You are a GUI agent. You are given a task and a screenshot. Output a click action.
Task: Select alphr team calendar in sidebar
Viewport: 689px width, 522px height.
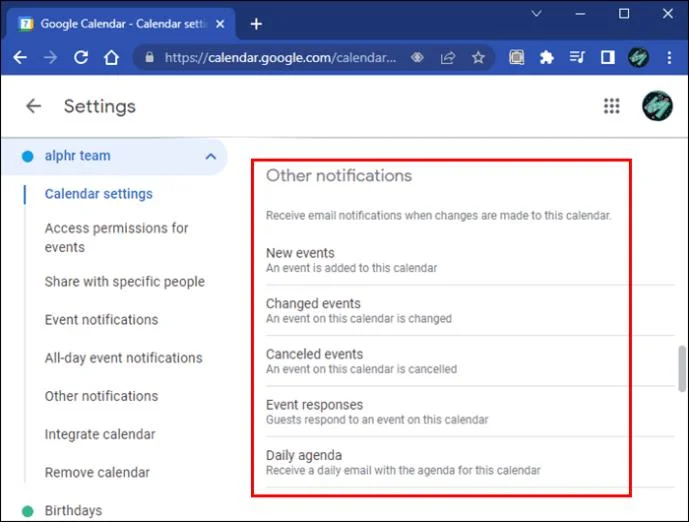click(x=78, y=156)
